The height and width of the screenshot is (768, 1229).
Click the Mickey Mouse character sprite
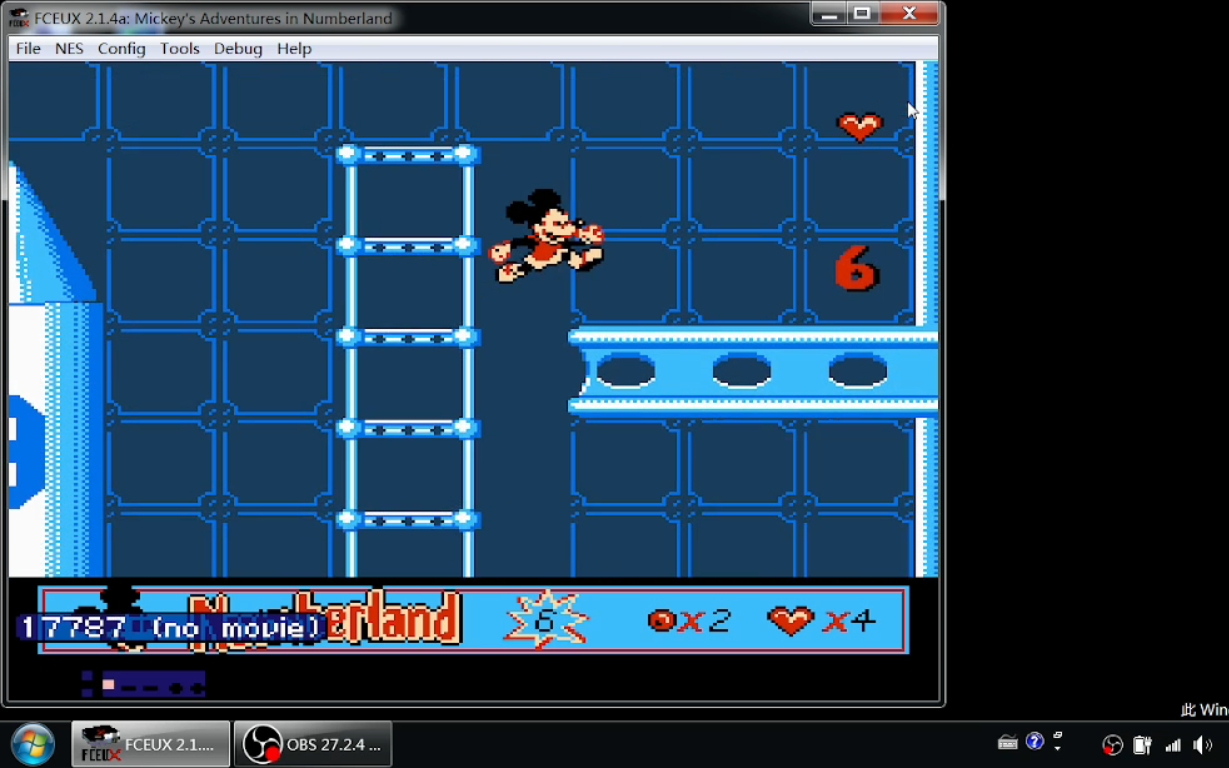[x=546, y=236]
